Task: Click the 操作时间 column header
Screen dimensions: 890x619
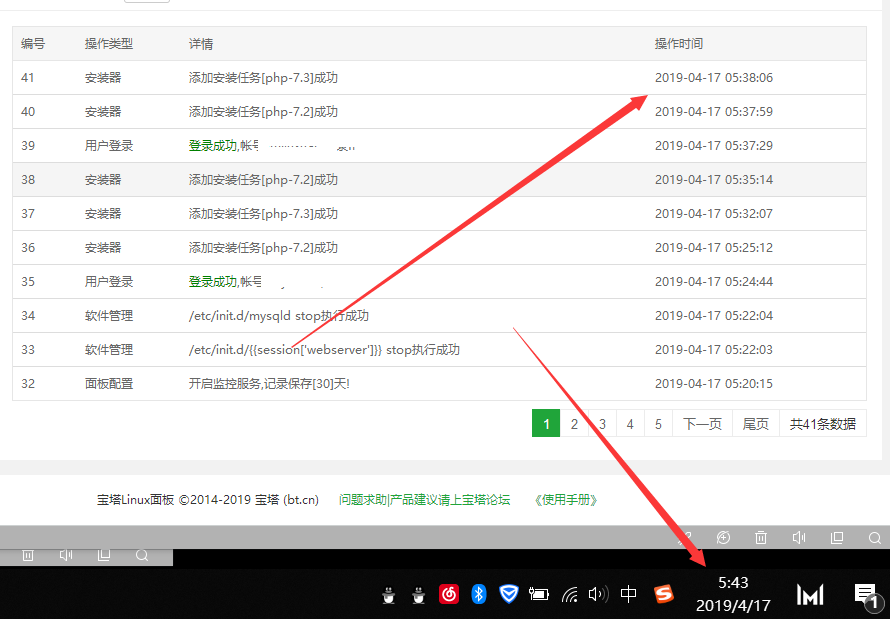Action: pos(679,44)
